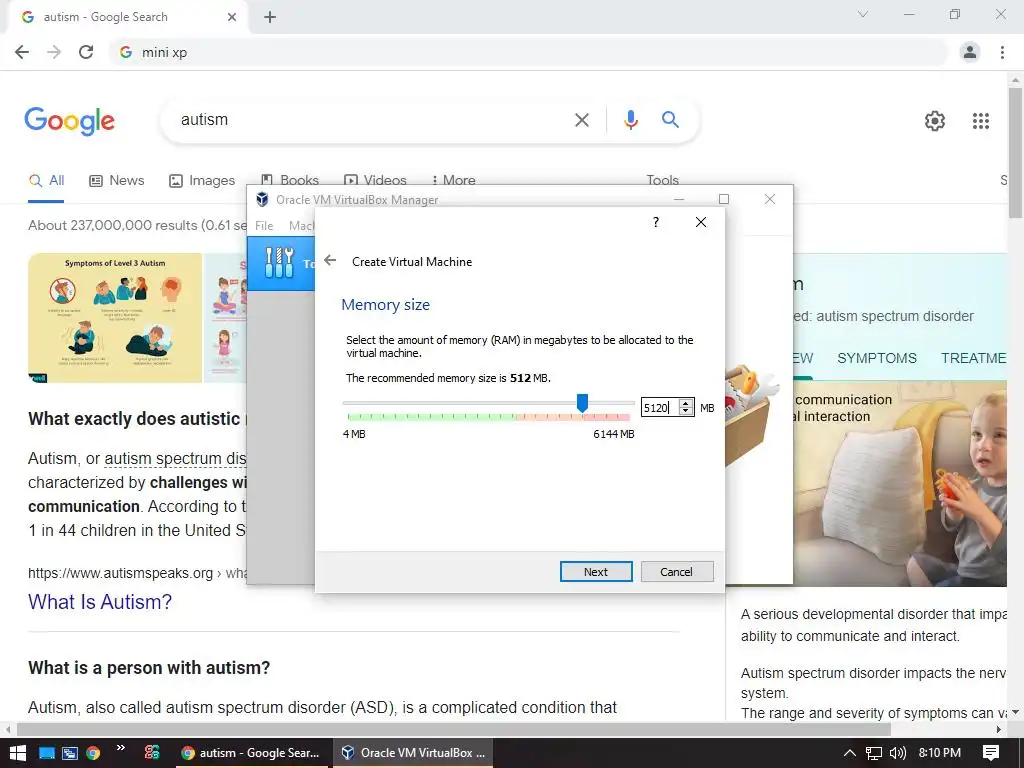1024x768 pixels.
Task: Open the File menu in VirtualBox Manager
Action: tap(264, 225)
